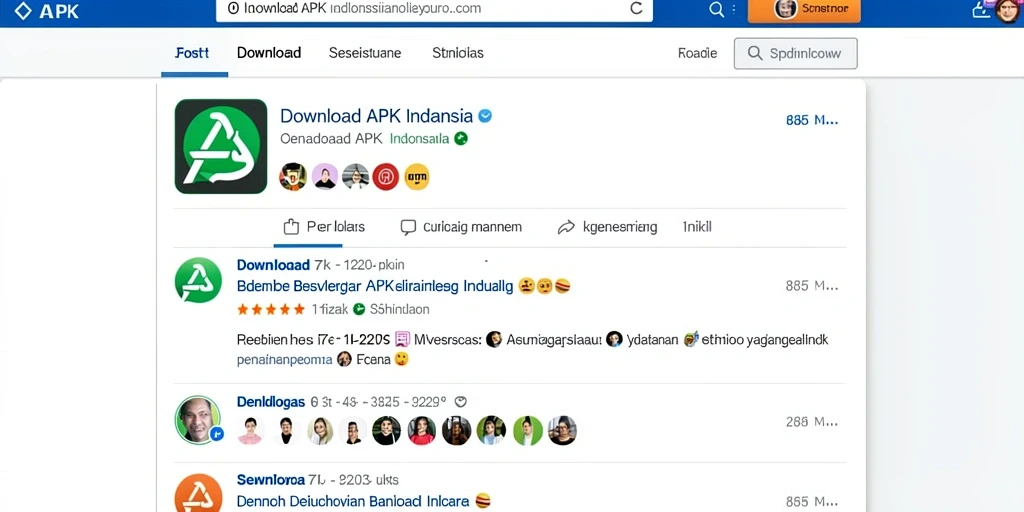Image resolution: width=1024 pixels, height=512 pixels.
Task: Click the yellow emoji face follower icon
Action: tap(417, 176)
